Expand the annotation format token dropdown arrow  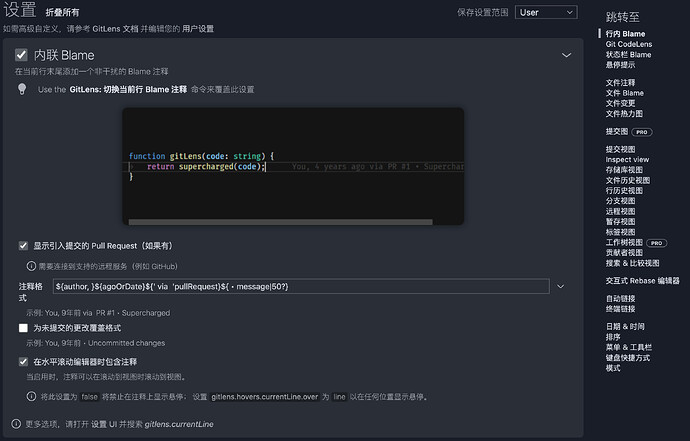tap(561, 287)
